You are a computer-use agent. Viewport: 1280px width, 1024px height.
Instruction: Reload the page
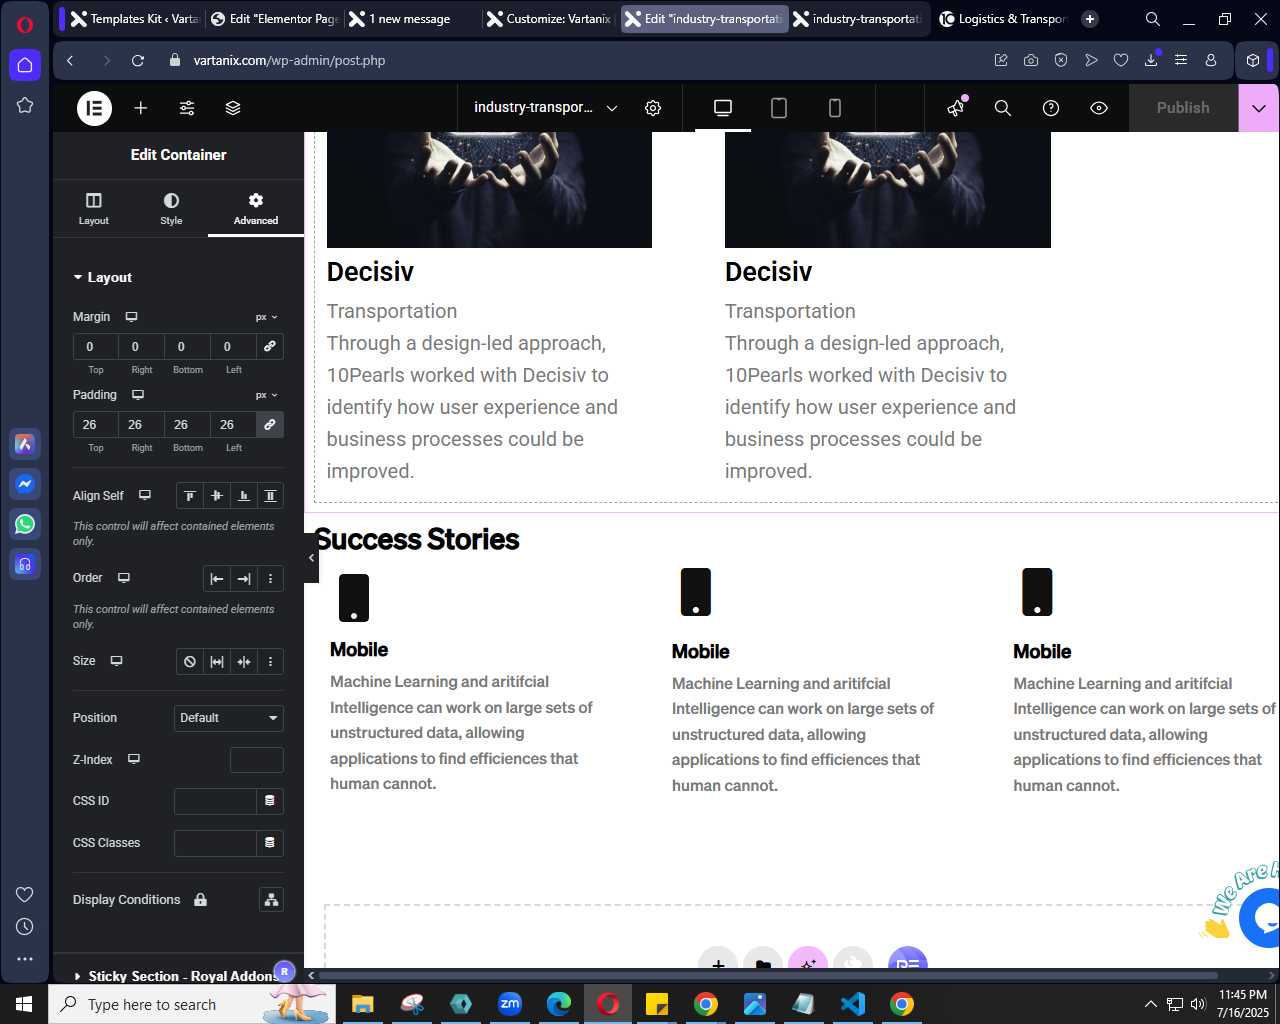pyautogui.click(x=138, y=61)
